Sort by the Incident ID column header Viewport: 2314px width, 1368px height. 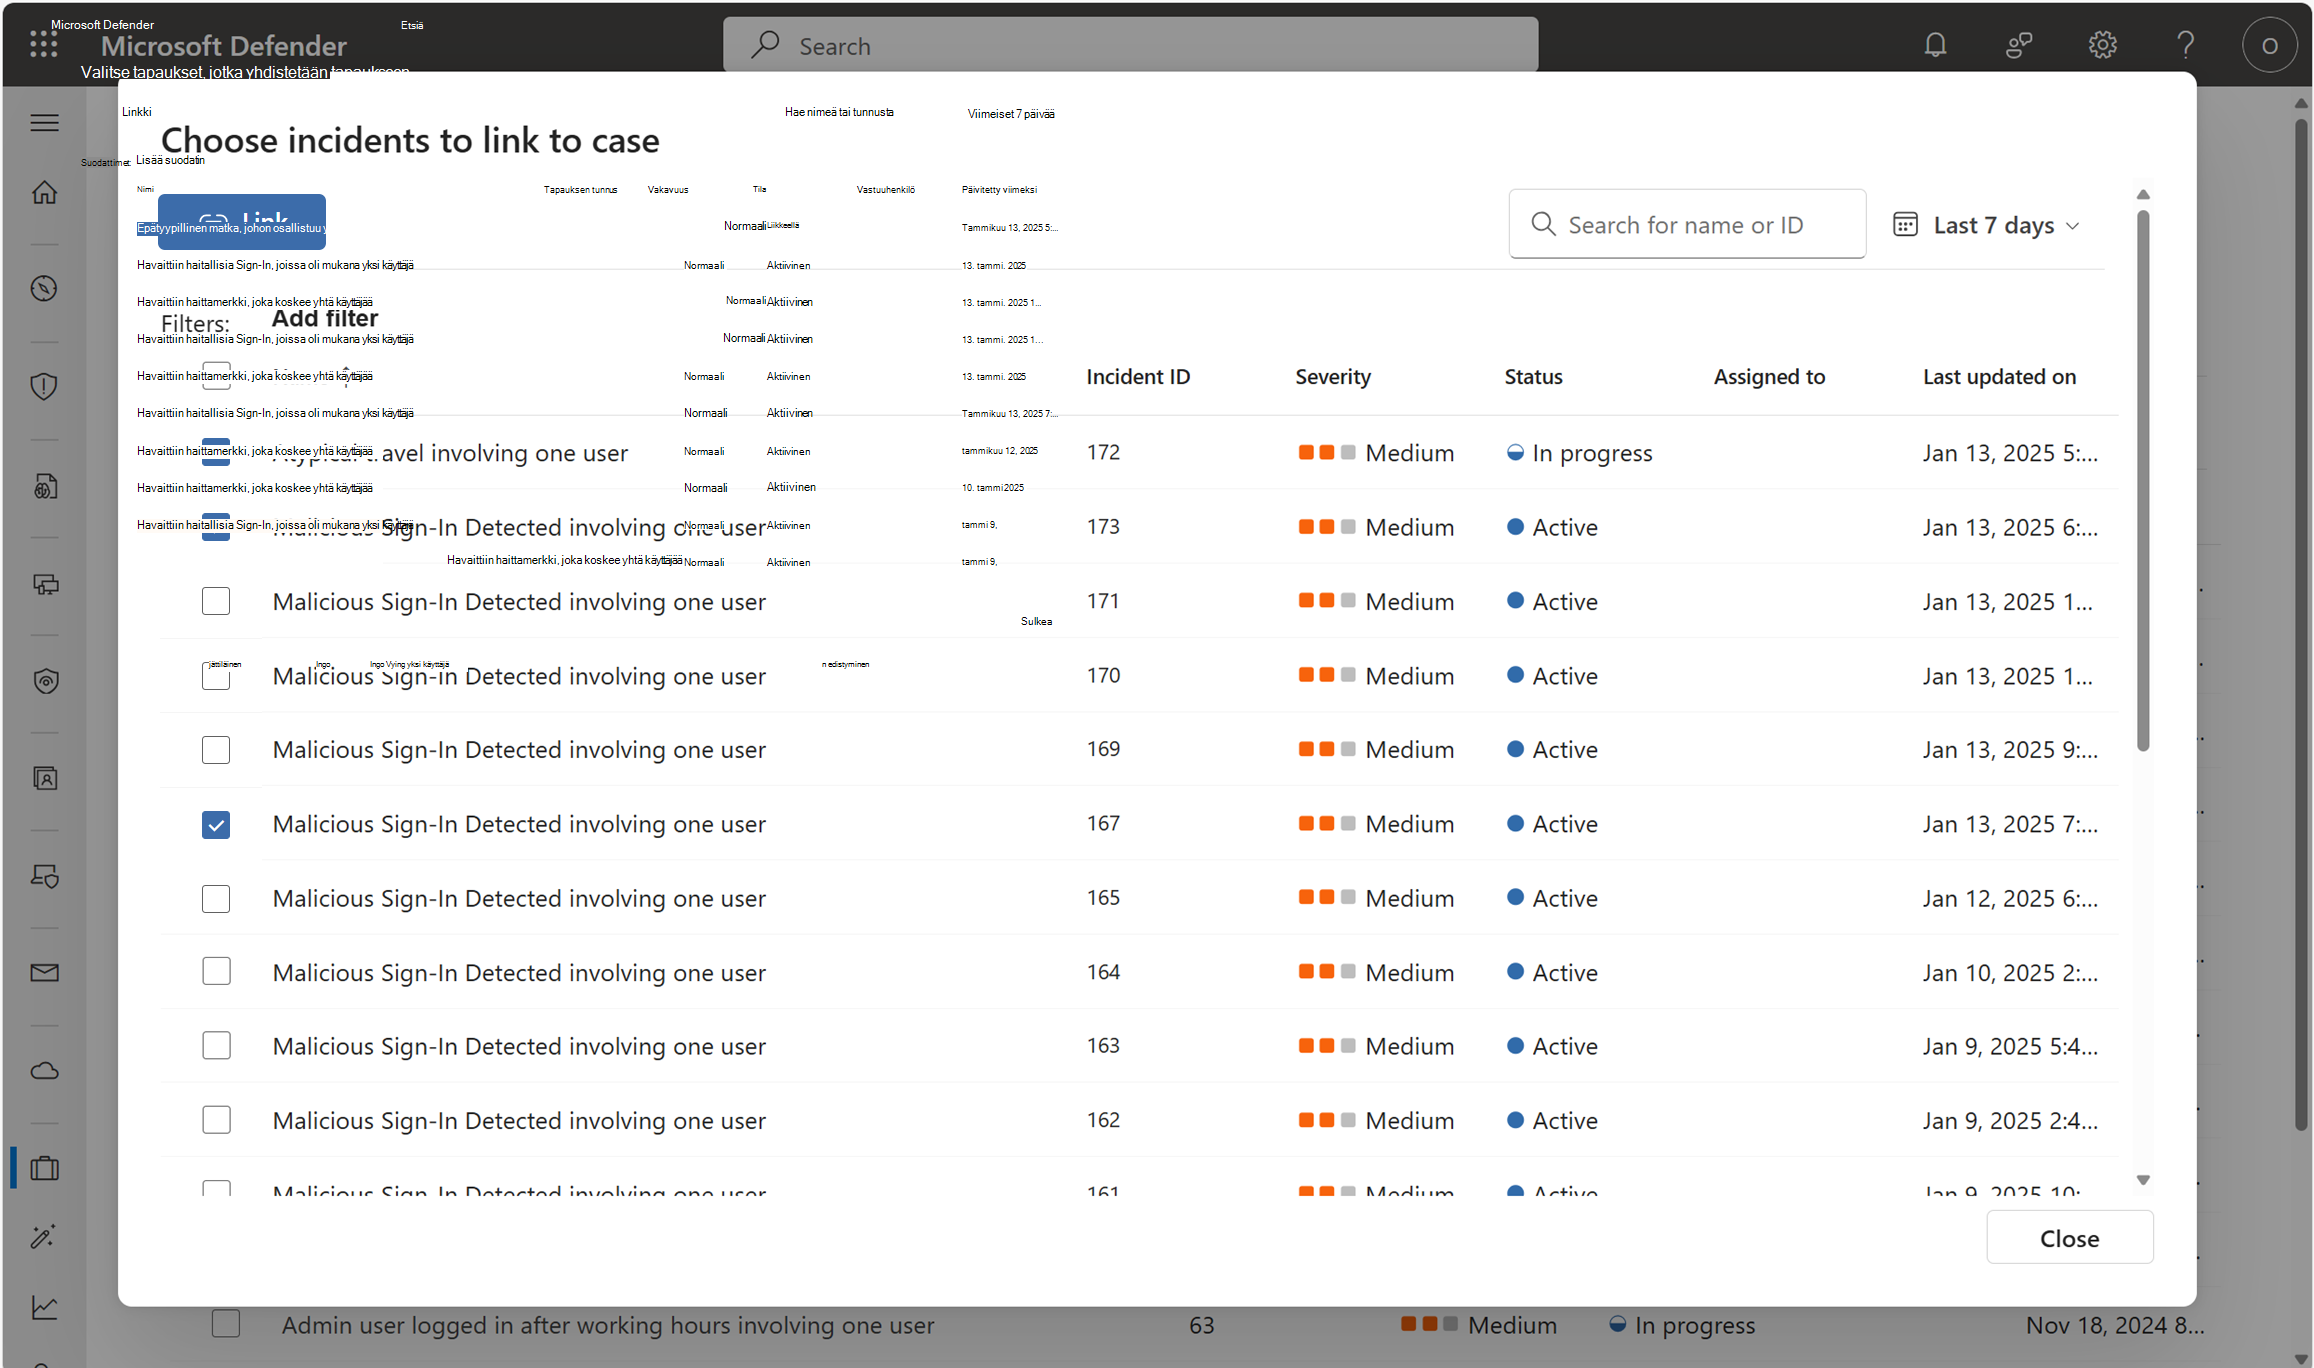point(1138,377)
